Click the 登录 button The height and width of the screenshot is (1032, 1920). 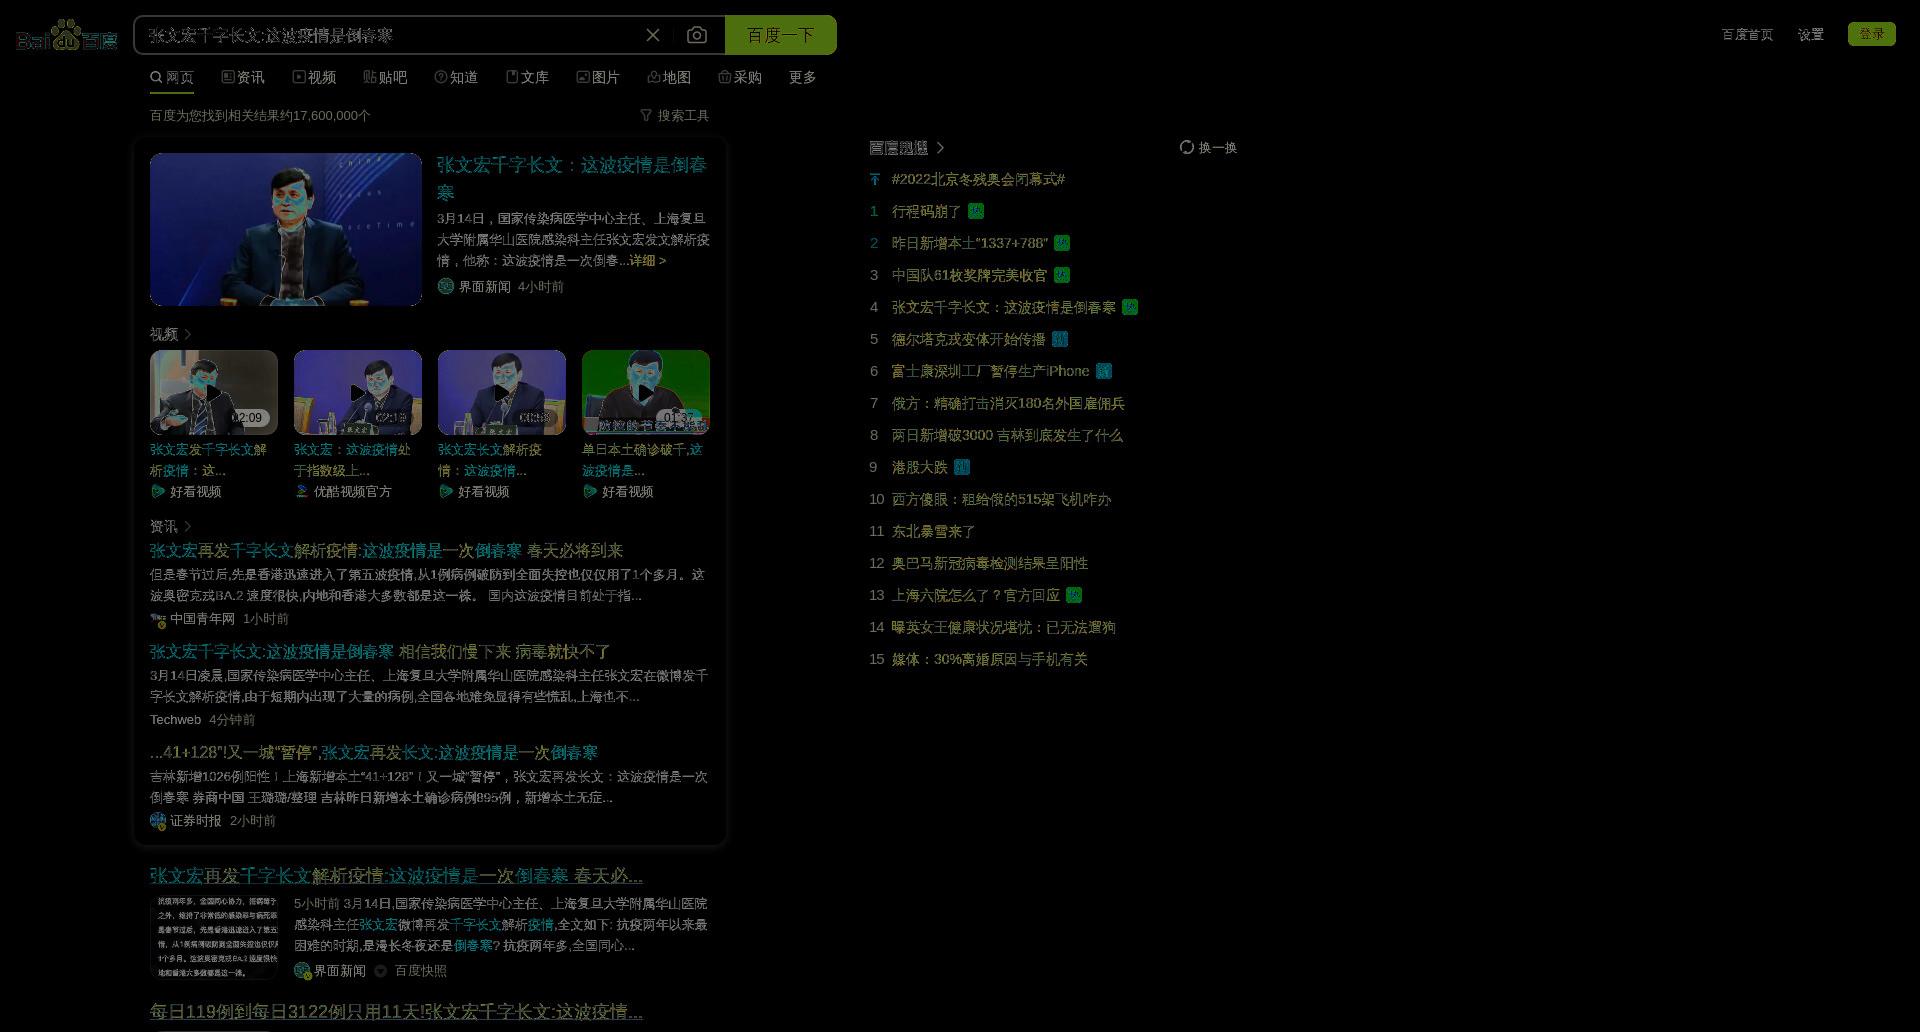point(1871,34)
